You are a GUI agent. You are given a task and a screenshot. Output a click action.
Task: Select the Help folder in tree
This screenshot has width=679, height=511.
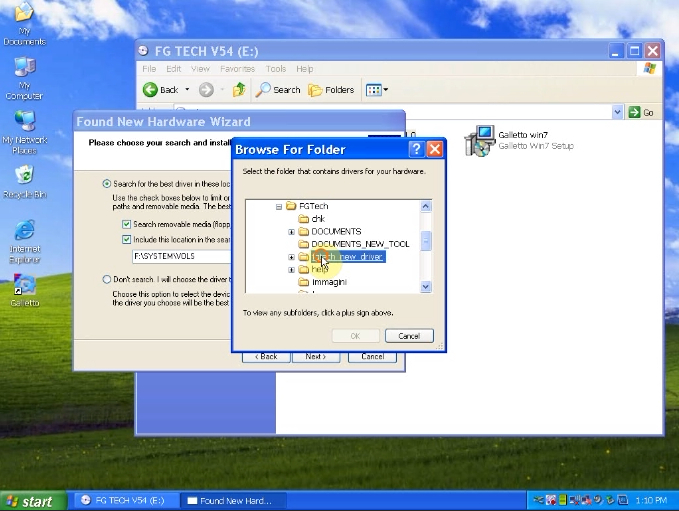[320, 269]
